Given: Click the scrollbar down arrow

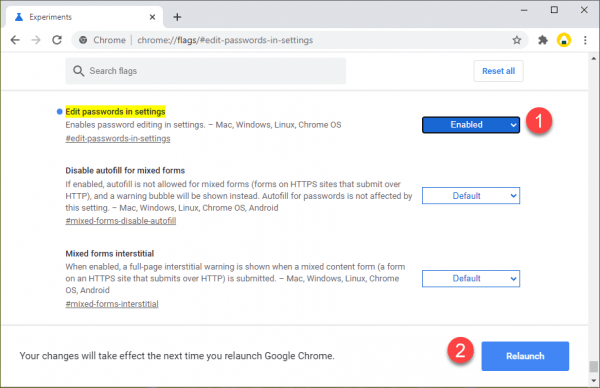Looking at the screenshot, I should pyautogui.click(x=593, y=380).
